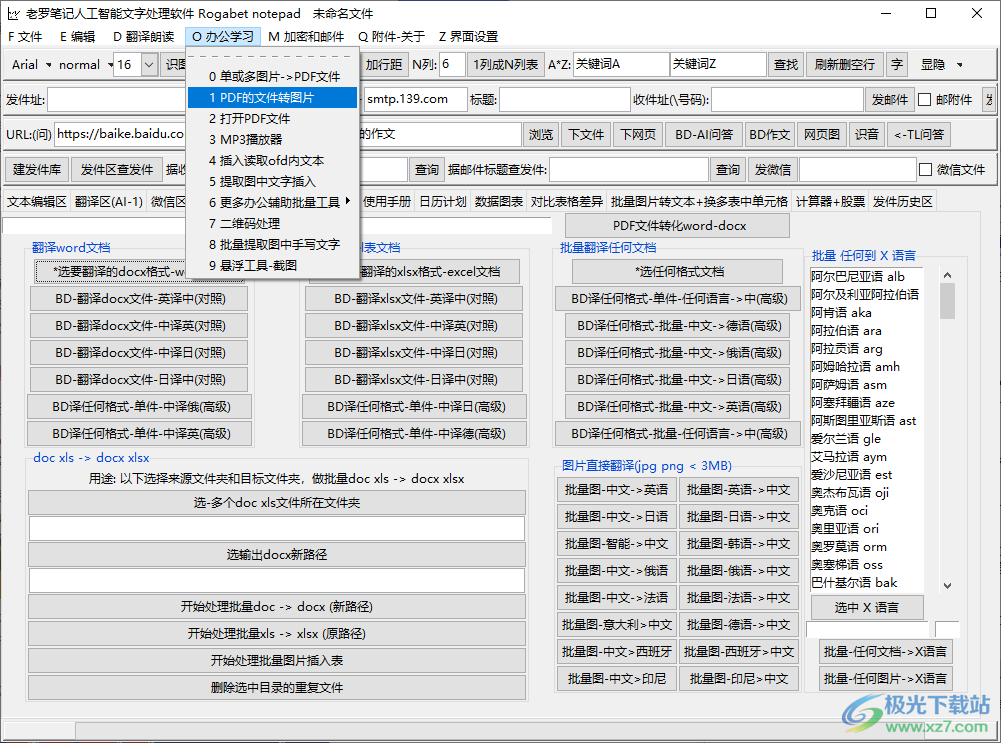Choose 1 PDF的文件转图片 from menu
Image resolution: width=1001 pixels, height=743 pixels.
point(273,98)
